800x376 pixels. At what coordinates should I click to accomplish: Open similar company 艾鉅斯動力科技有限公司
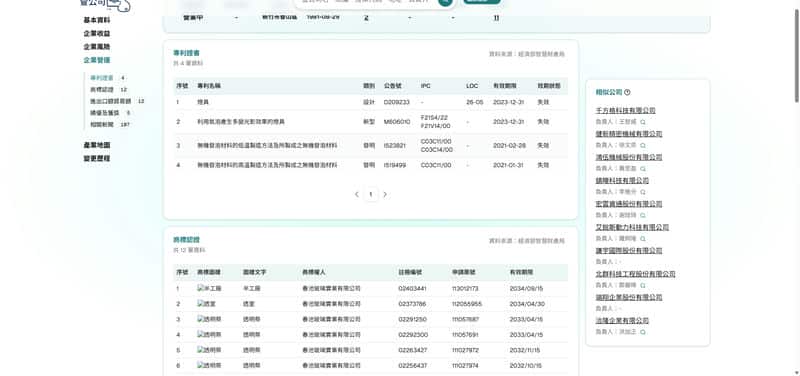632,227
